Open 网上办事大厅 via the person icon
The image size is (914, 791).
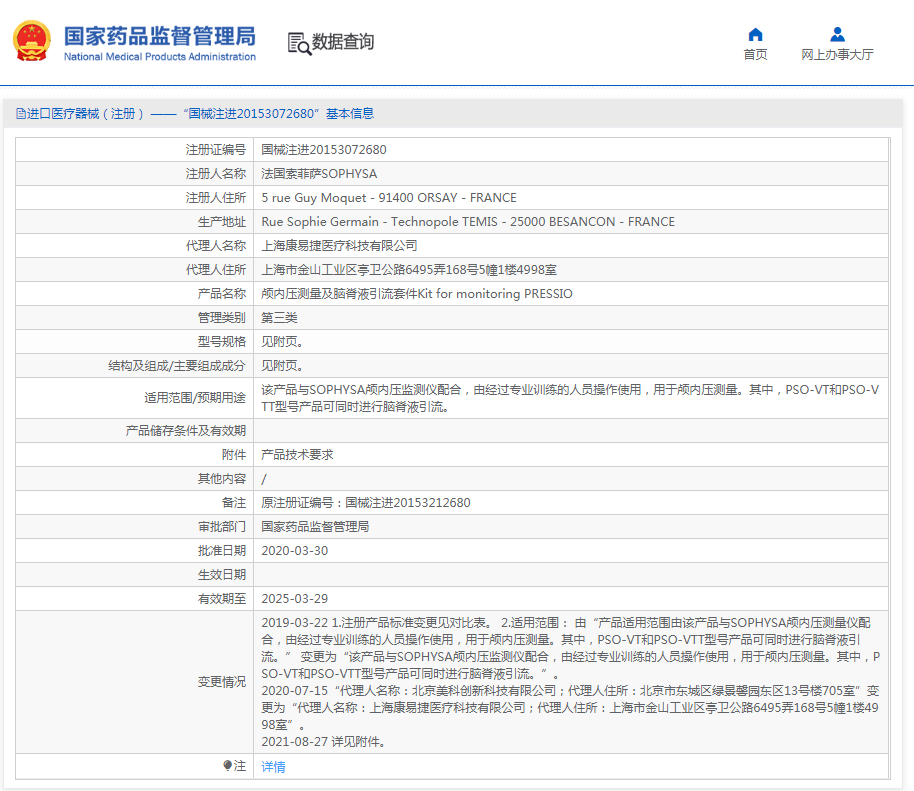[x=835, y=34]
